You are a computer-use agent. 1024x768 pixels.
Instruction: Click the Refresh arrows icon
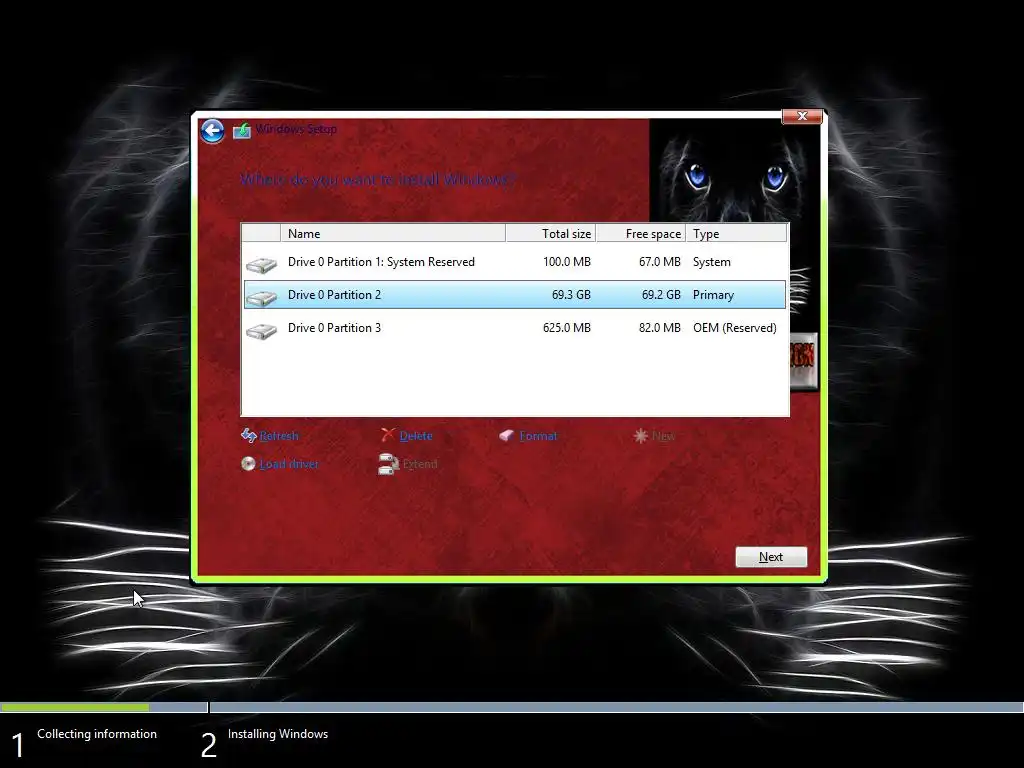(x=248, y=435)
